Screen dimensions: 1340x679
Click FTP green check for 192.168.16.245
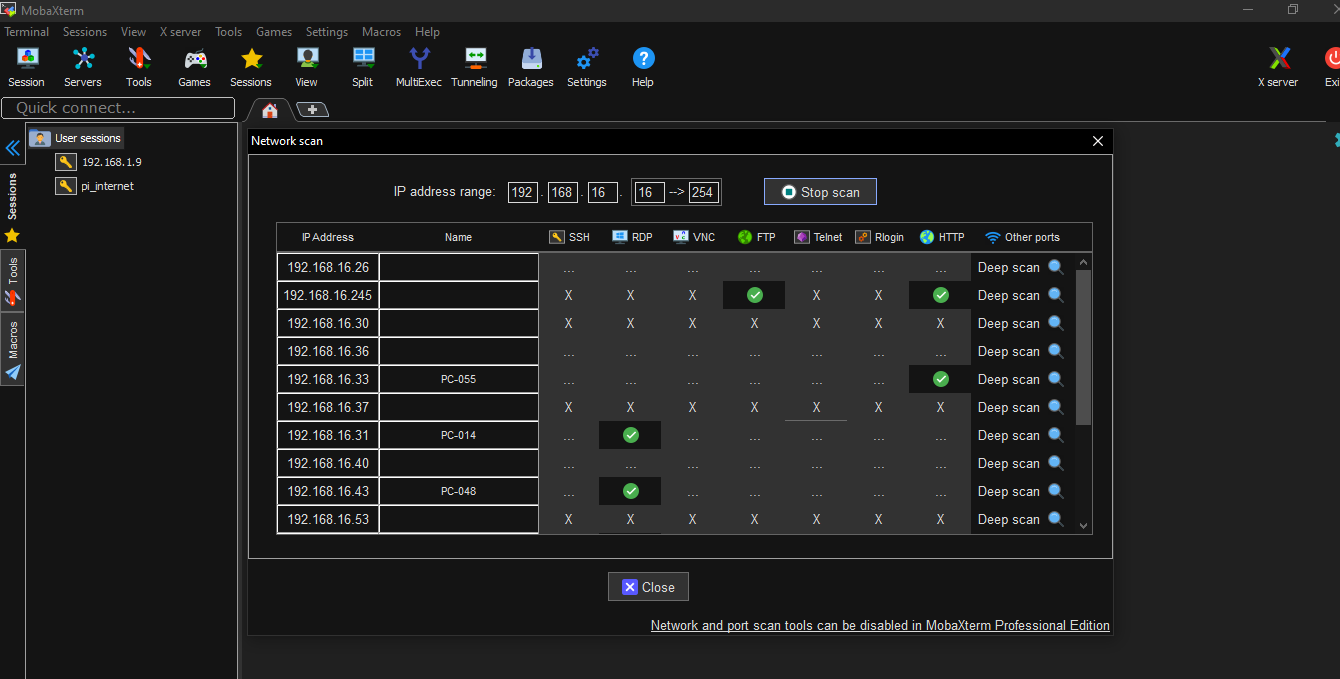(x=754, y=295)
